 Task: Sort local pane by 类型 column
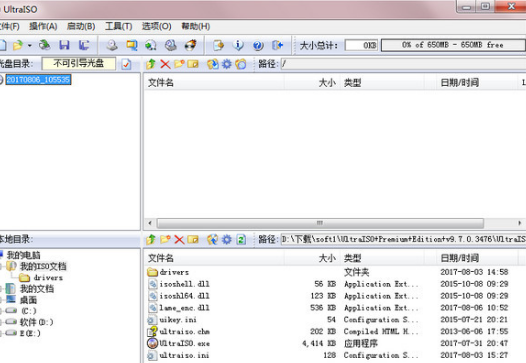tap(382, 258)
